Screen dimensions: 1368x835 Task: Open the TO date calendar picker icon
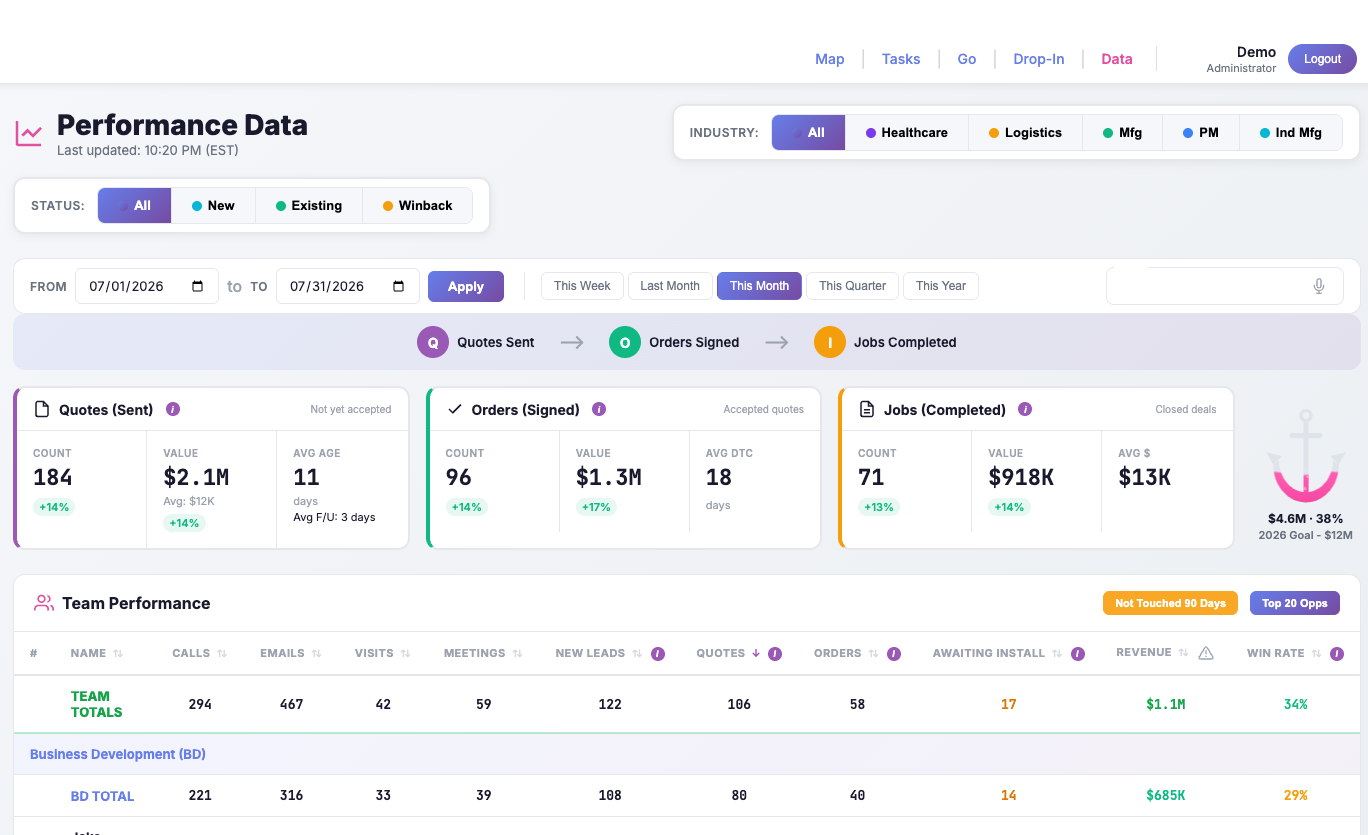point(399,286)
